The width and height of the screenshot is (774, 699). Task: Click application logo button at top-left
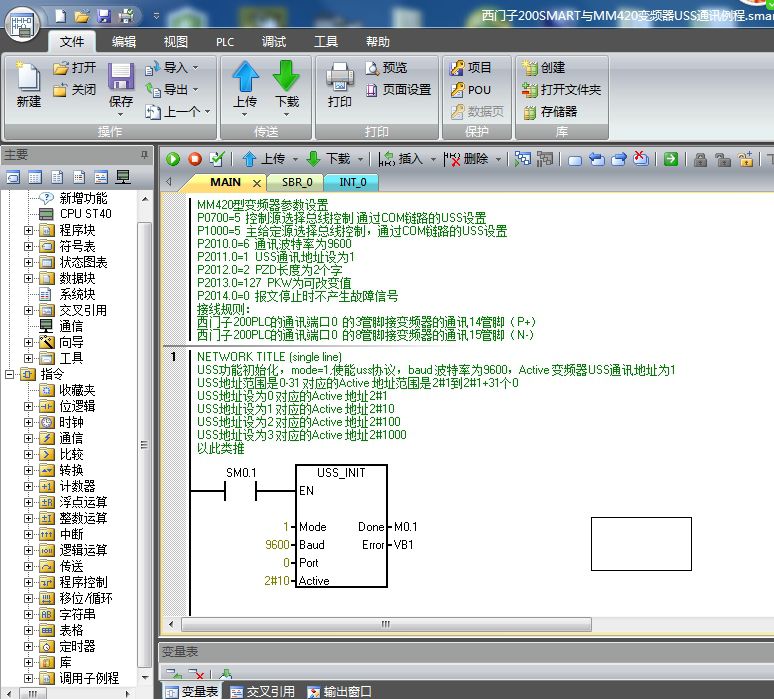click(x=22, y=24)
